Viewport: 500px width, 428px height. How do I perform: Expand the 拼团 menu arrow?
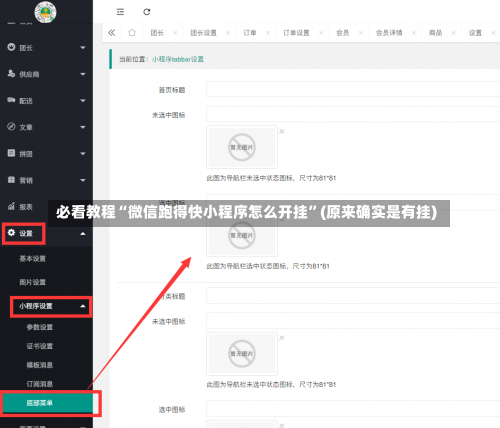coord(83,154)
